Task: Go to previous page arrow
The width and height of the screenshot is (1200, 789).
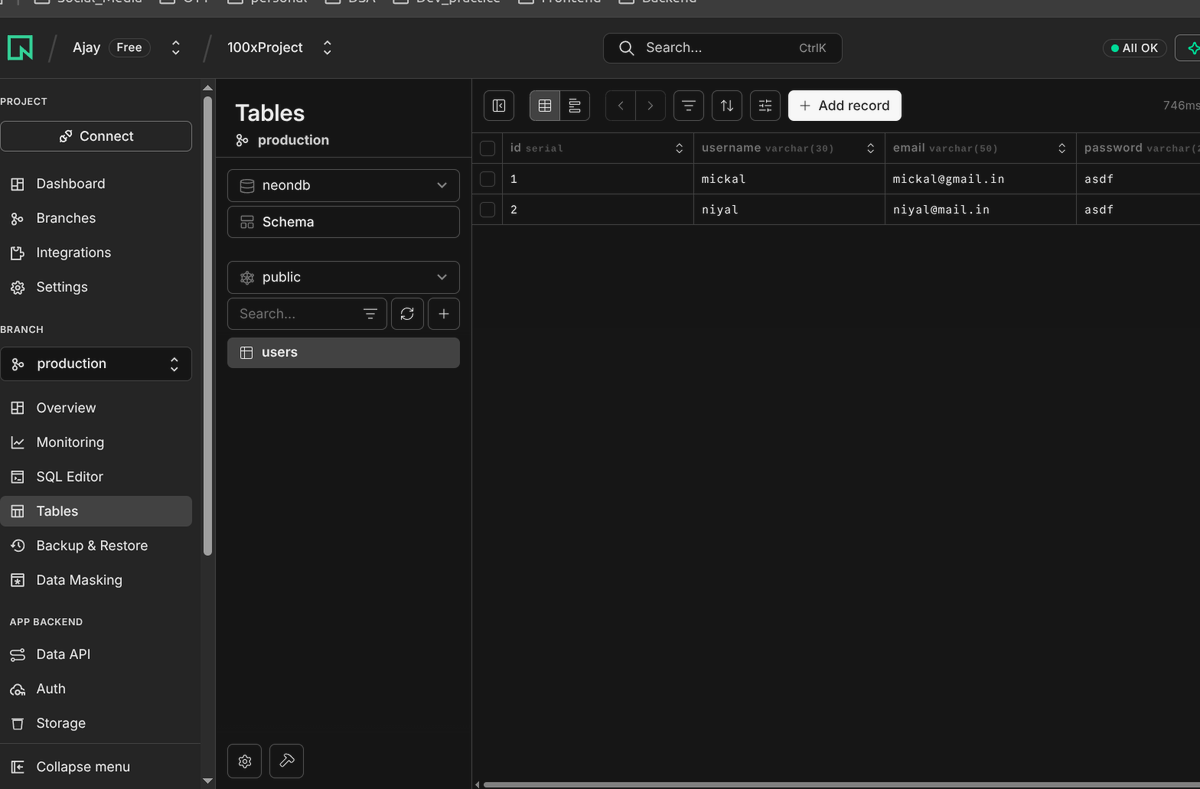Action: 620,105
